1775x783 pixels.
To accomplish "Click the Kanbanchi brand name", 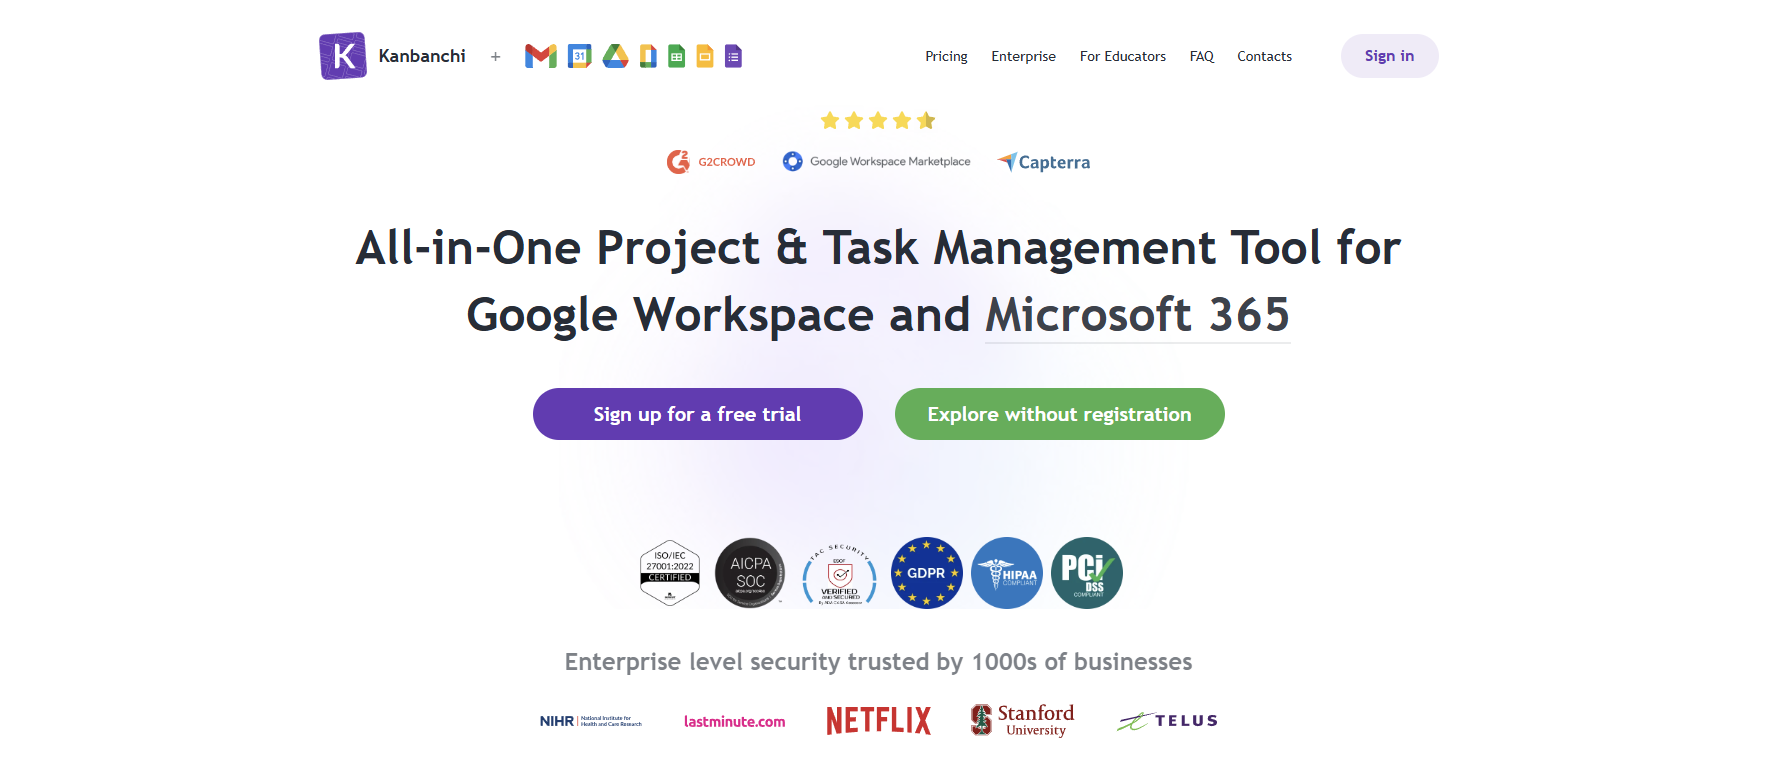I will [x=422, y=56].
